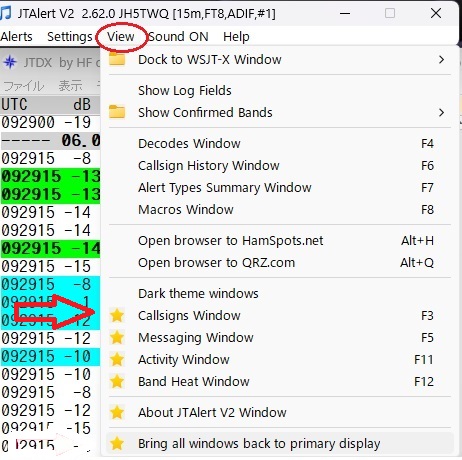Select cyan JTDX row 092915 -10

click(50, 356)
